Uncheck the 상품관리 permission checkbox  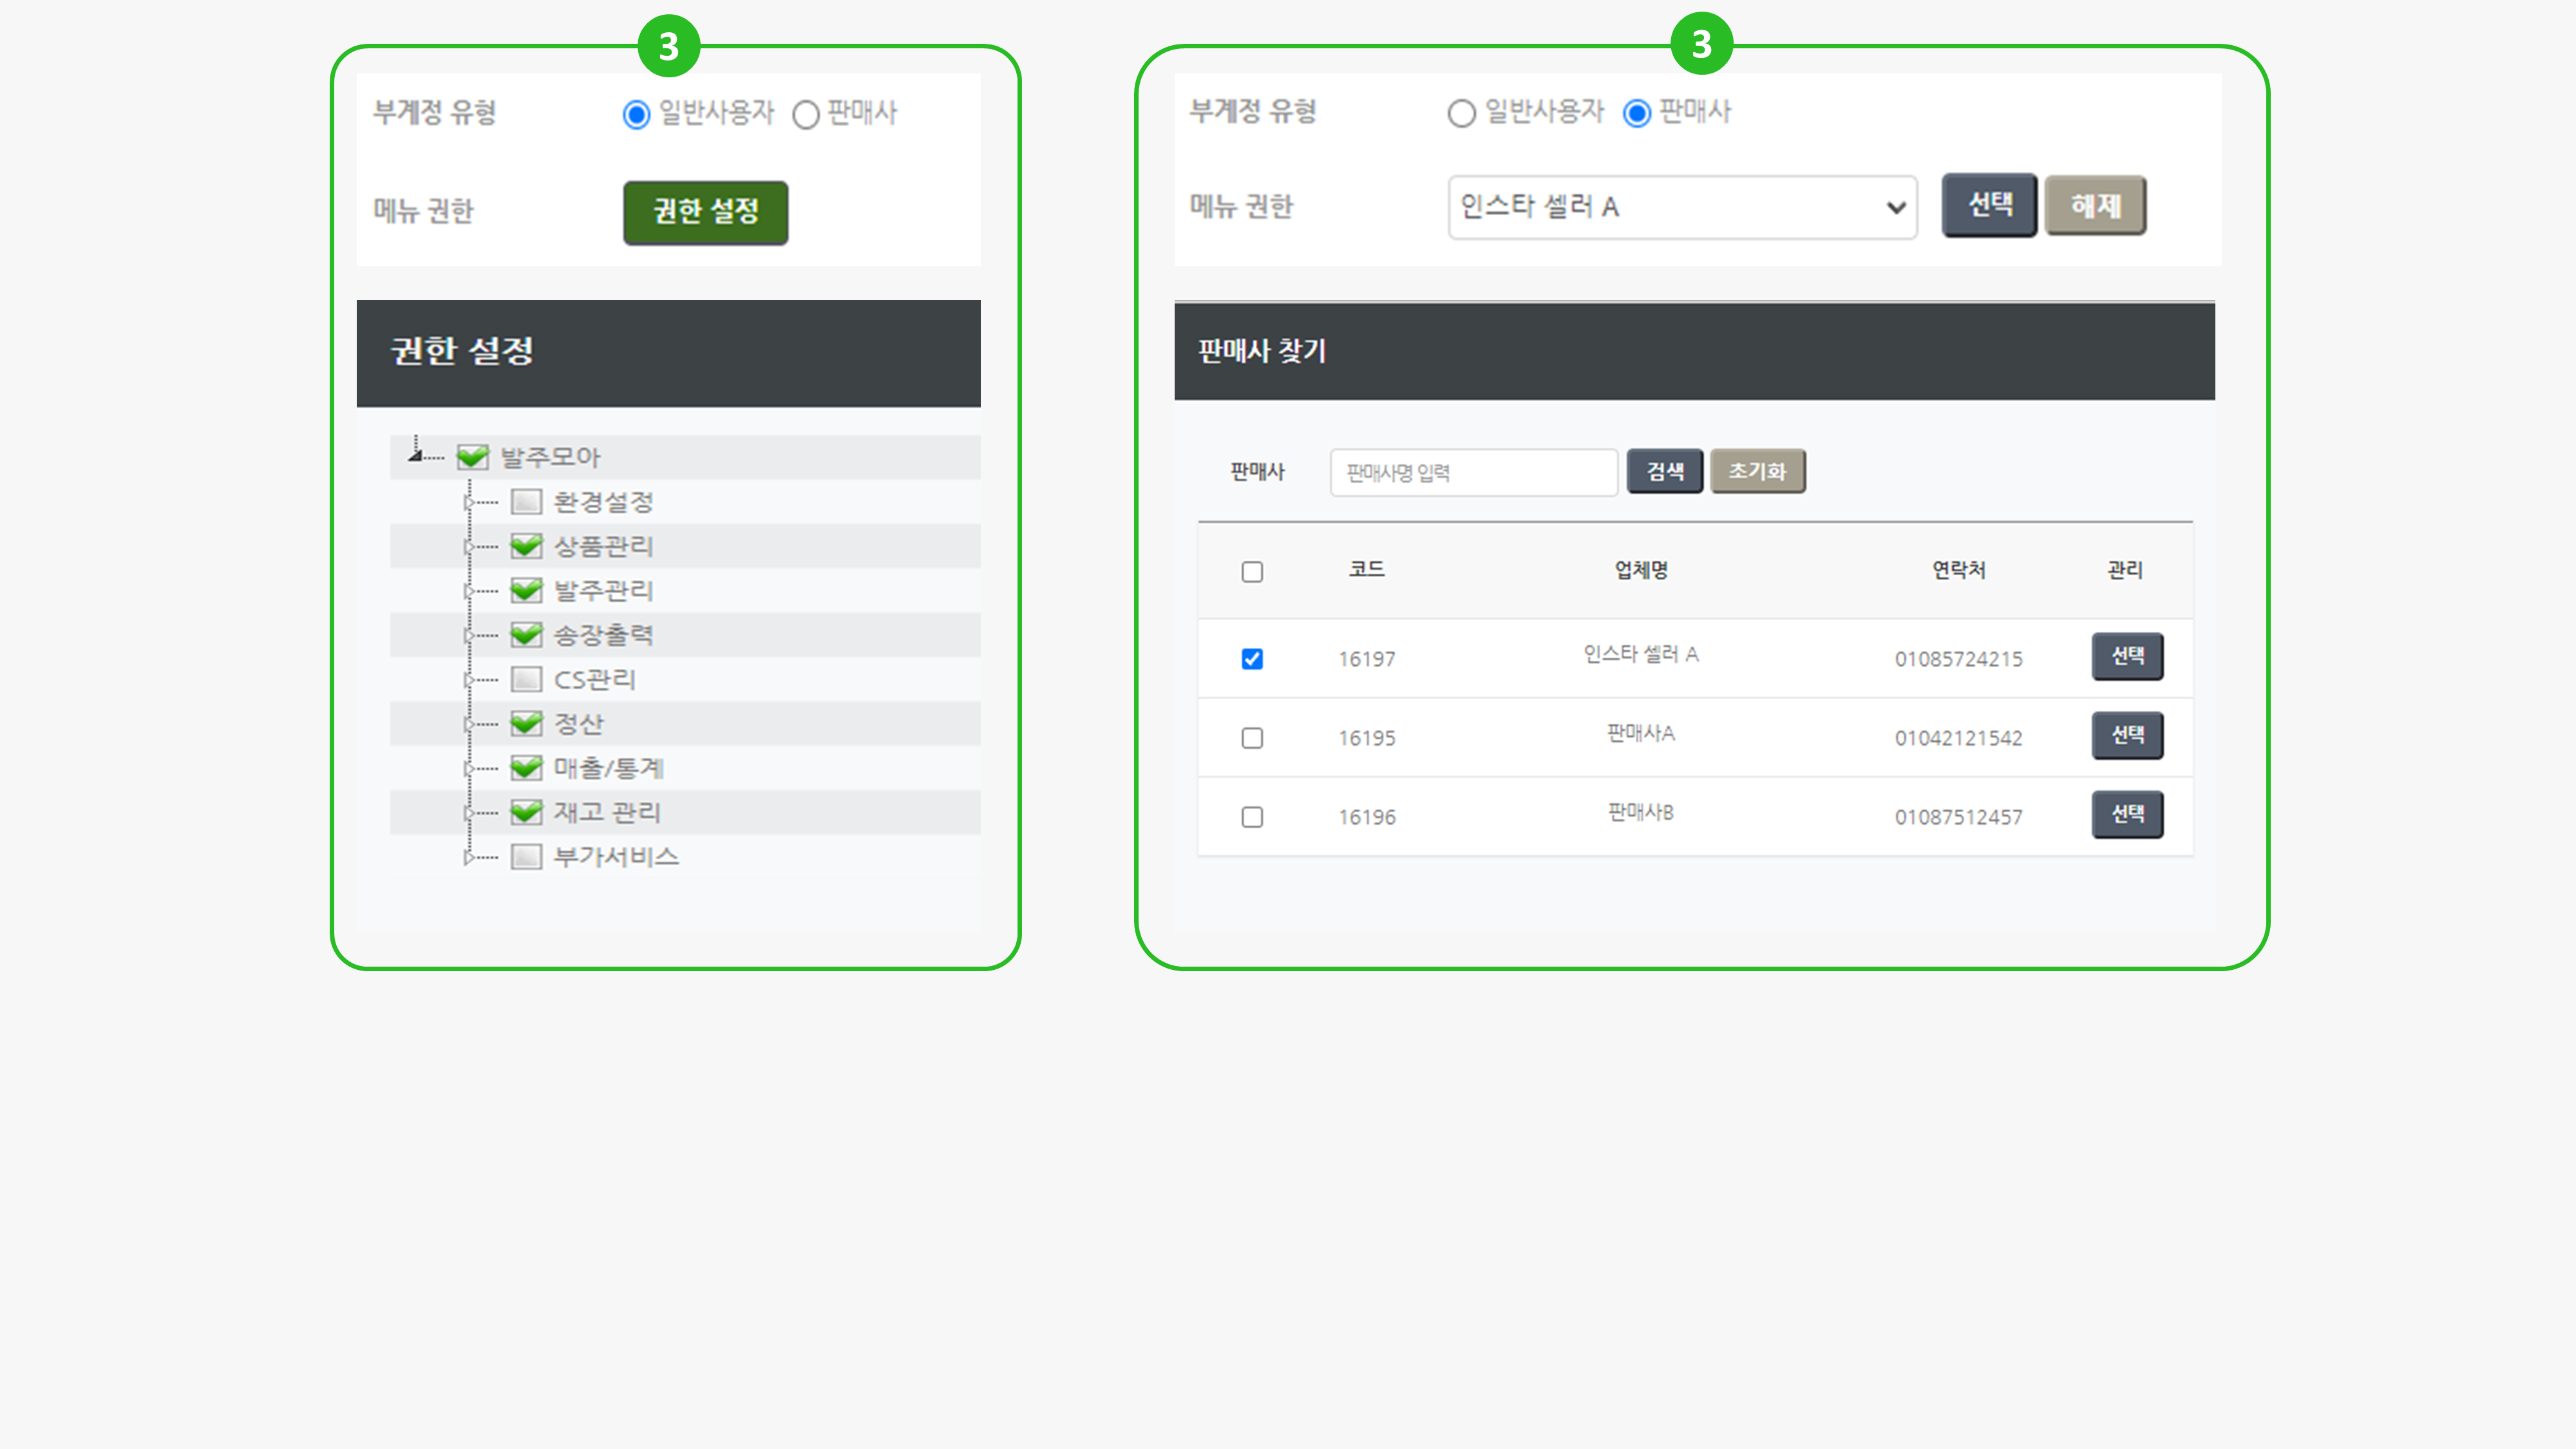[x=526, y=546]
